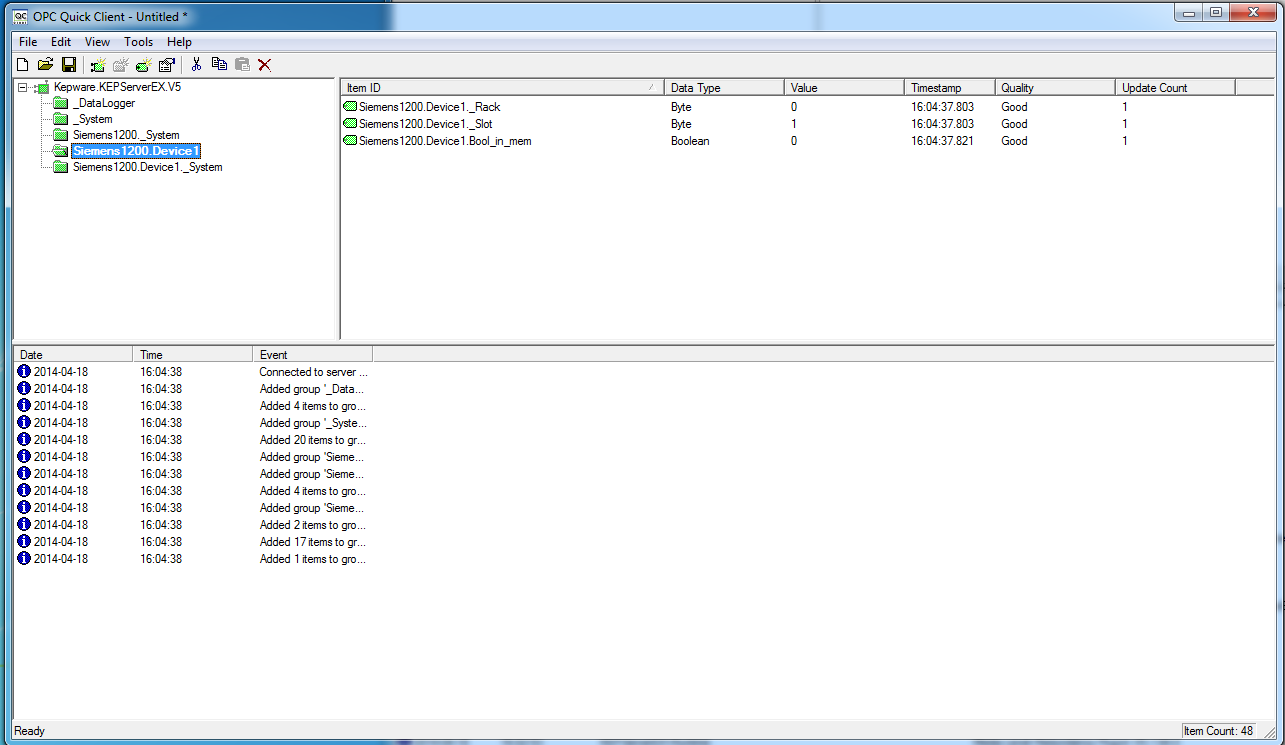Click the Value cell '1' of the _Slot item
Image resolution: width=1285 pixels, height=745 pixels.
(794, 124)
